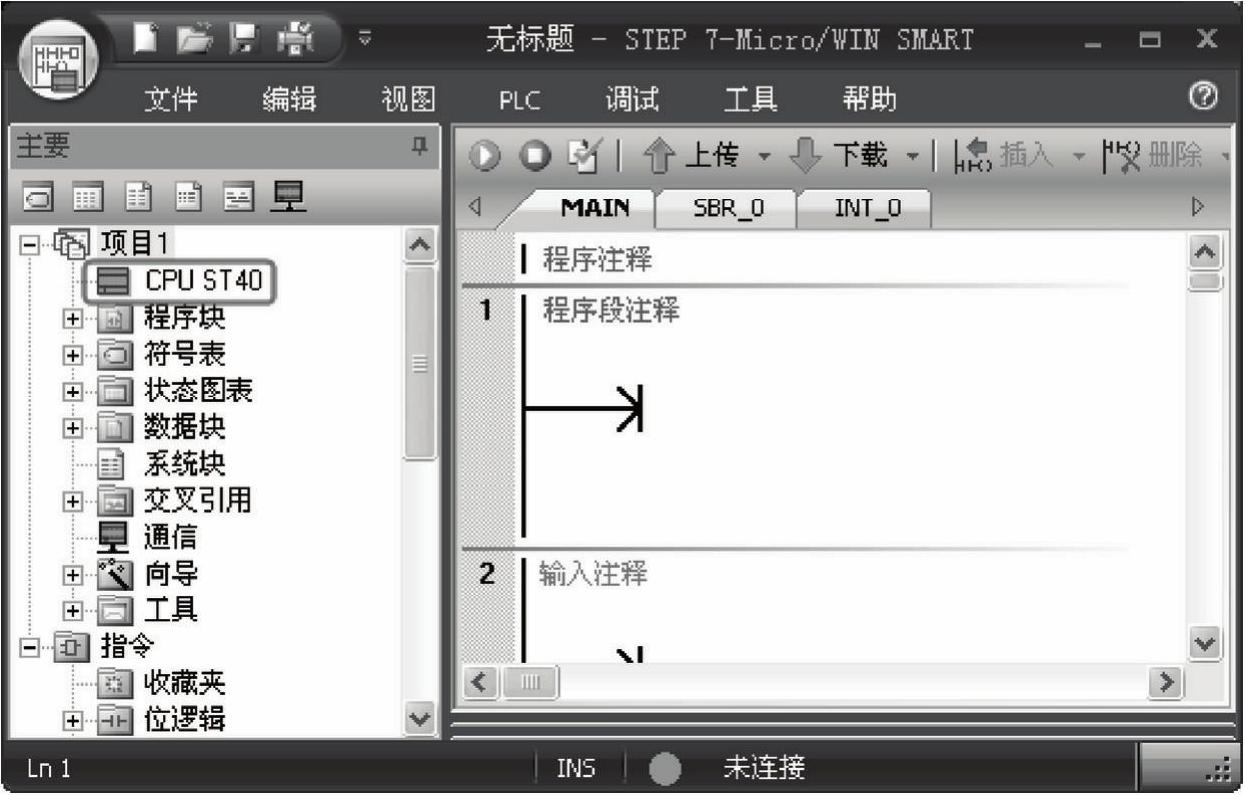This screenshot has height=795, width=1245.
Task: Open the PLC menu
Action: (520, 100)
